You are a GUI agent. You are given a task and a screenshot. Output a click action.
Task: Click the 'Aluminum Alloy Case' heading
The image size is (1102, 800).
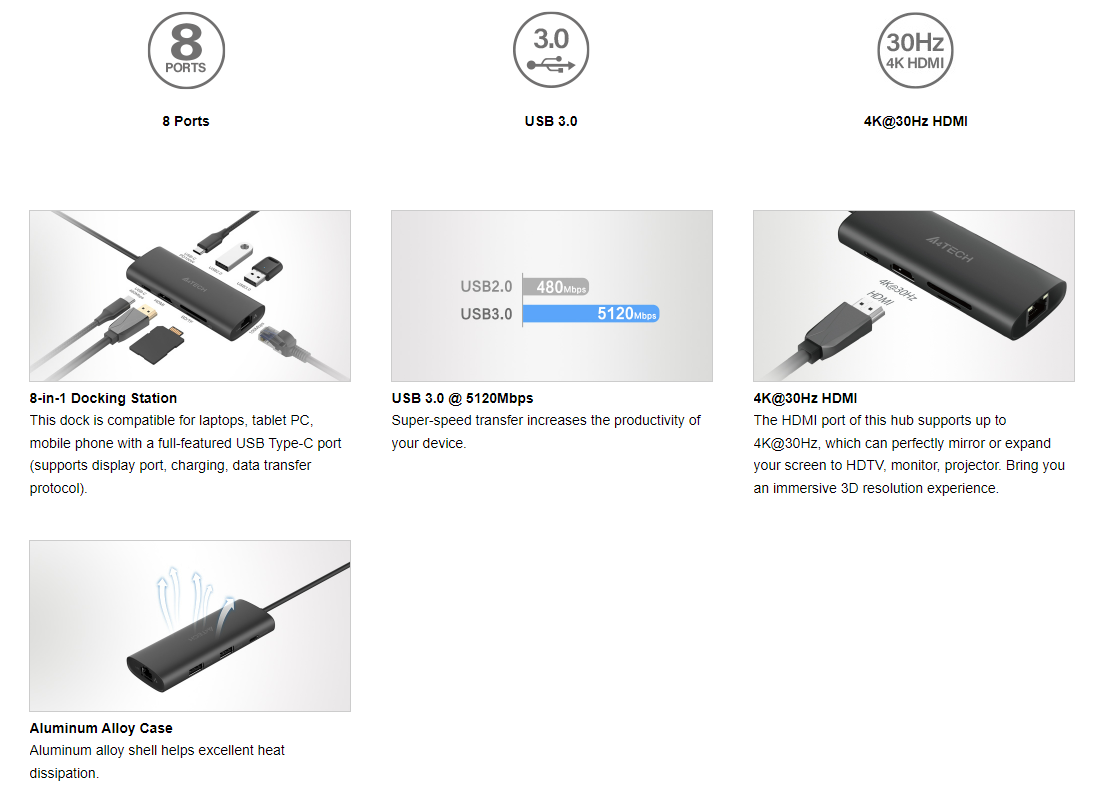tap(101, 728)
